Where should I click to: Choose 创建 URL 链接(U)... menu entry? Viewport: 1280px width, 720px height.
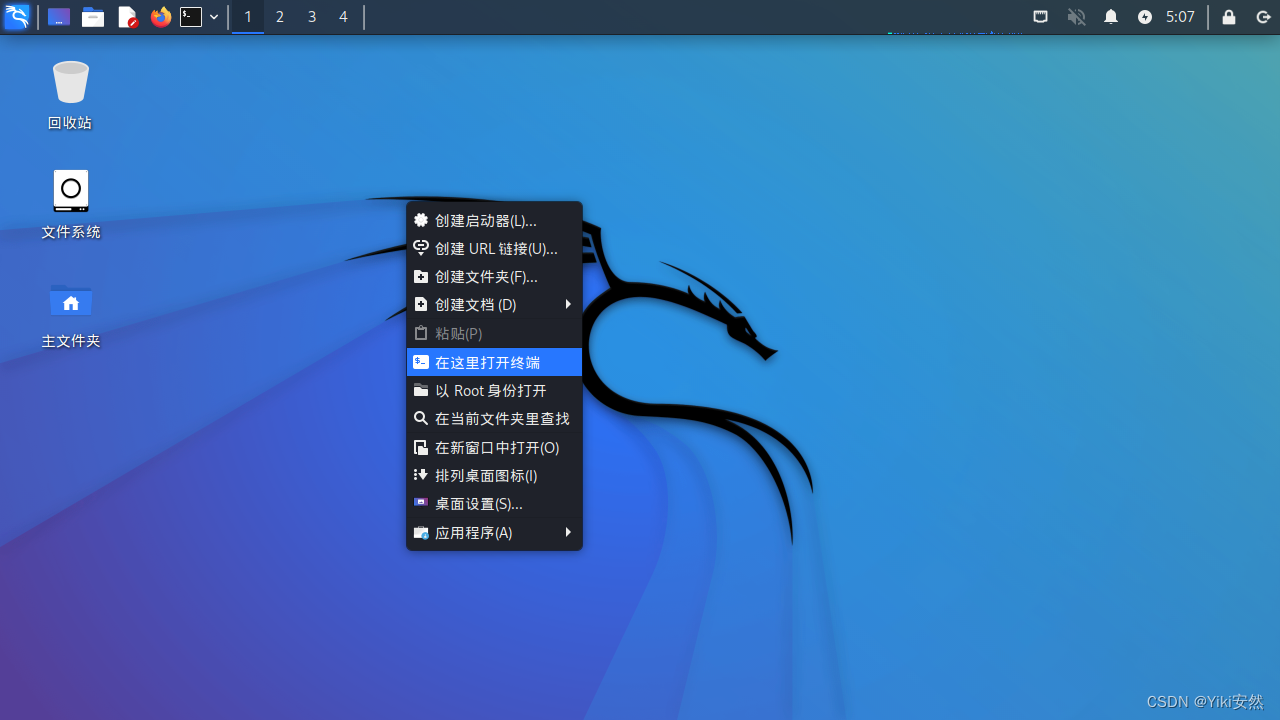click(x=494, y=248)
